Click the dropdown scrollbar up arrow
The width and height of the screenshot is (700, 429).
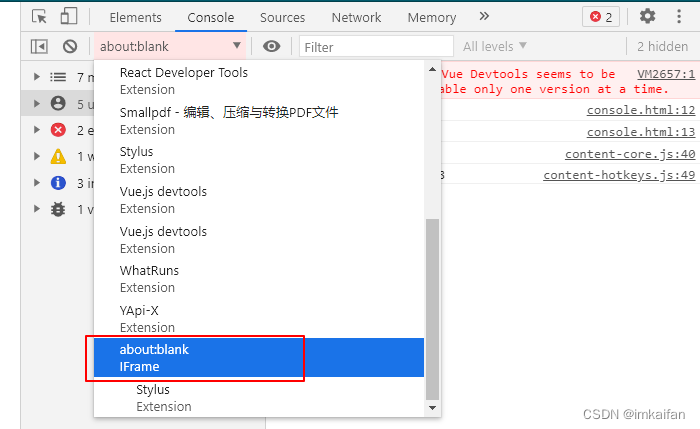coord(432,70)
